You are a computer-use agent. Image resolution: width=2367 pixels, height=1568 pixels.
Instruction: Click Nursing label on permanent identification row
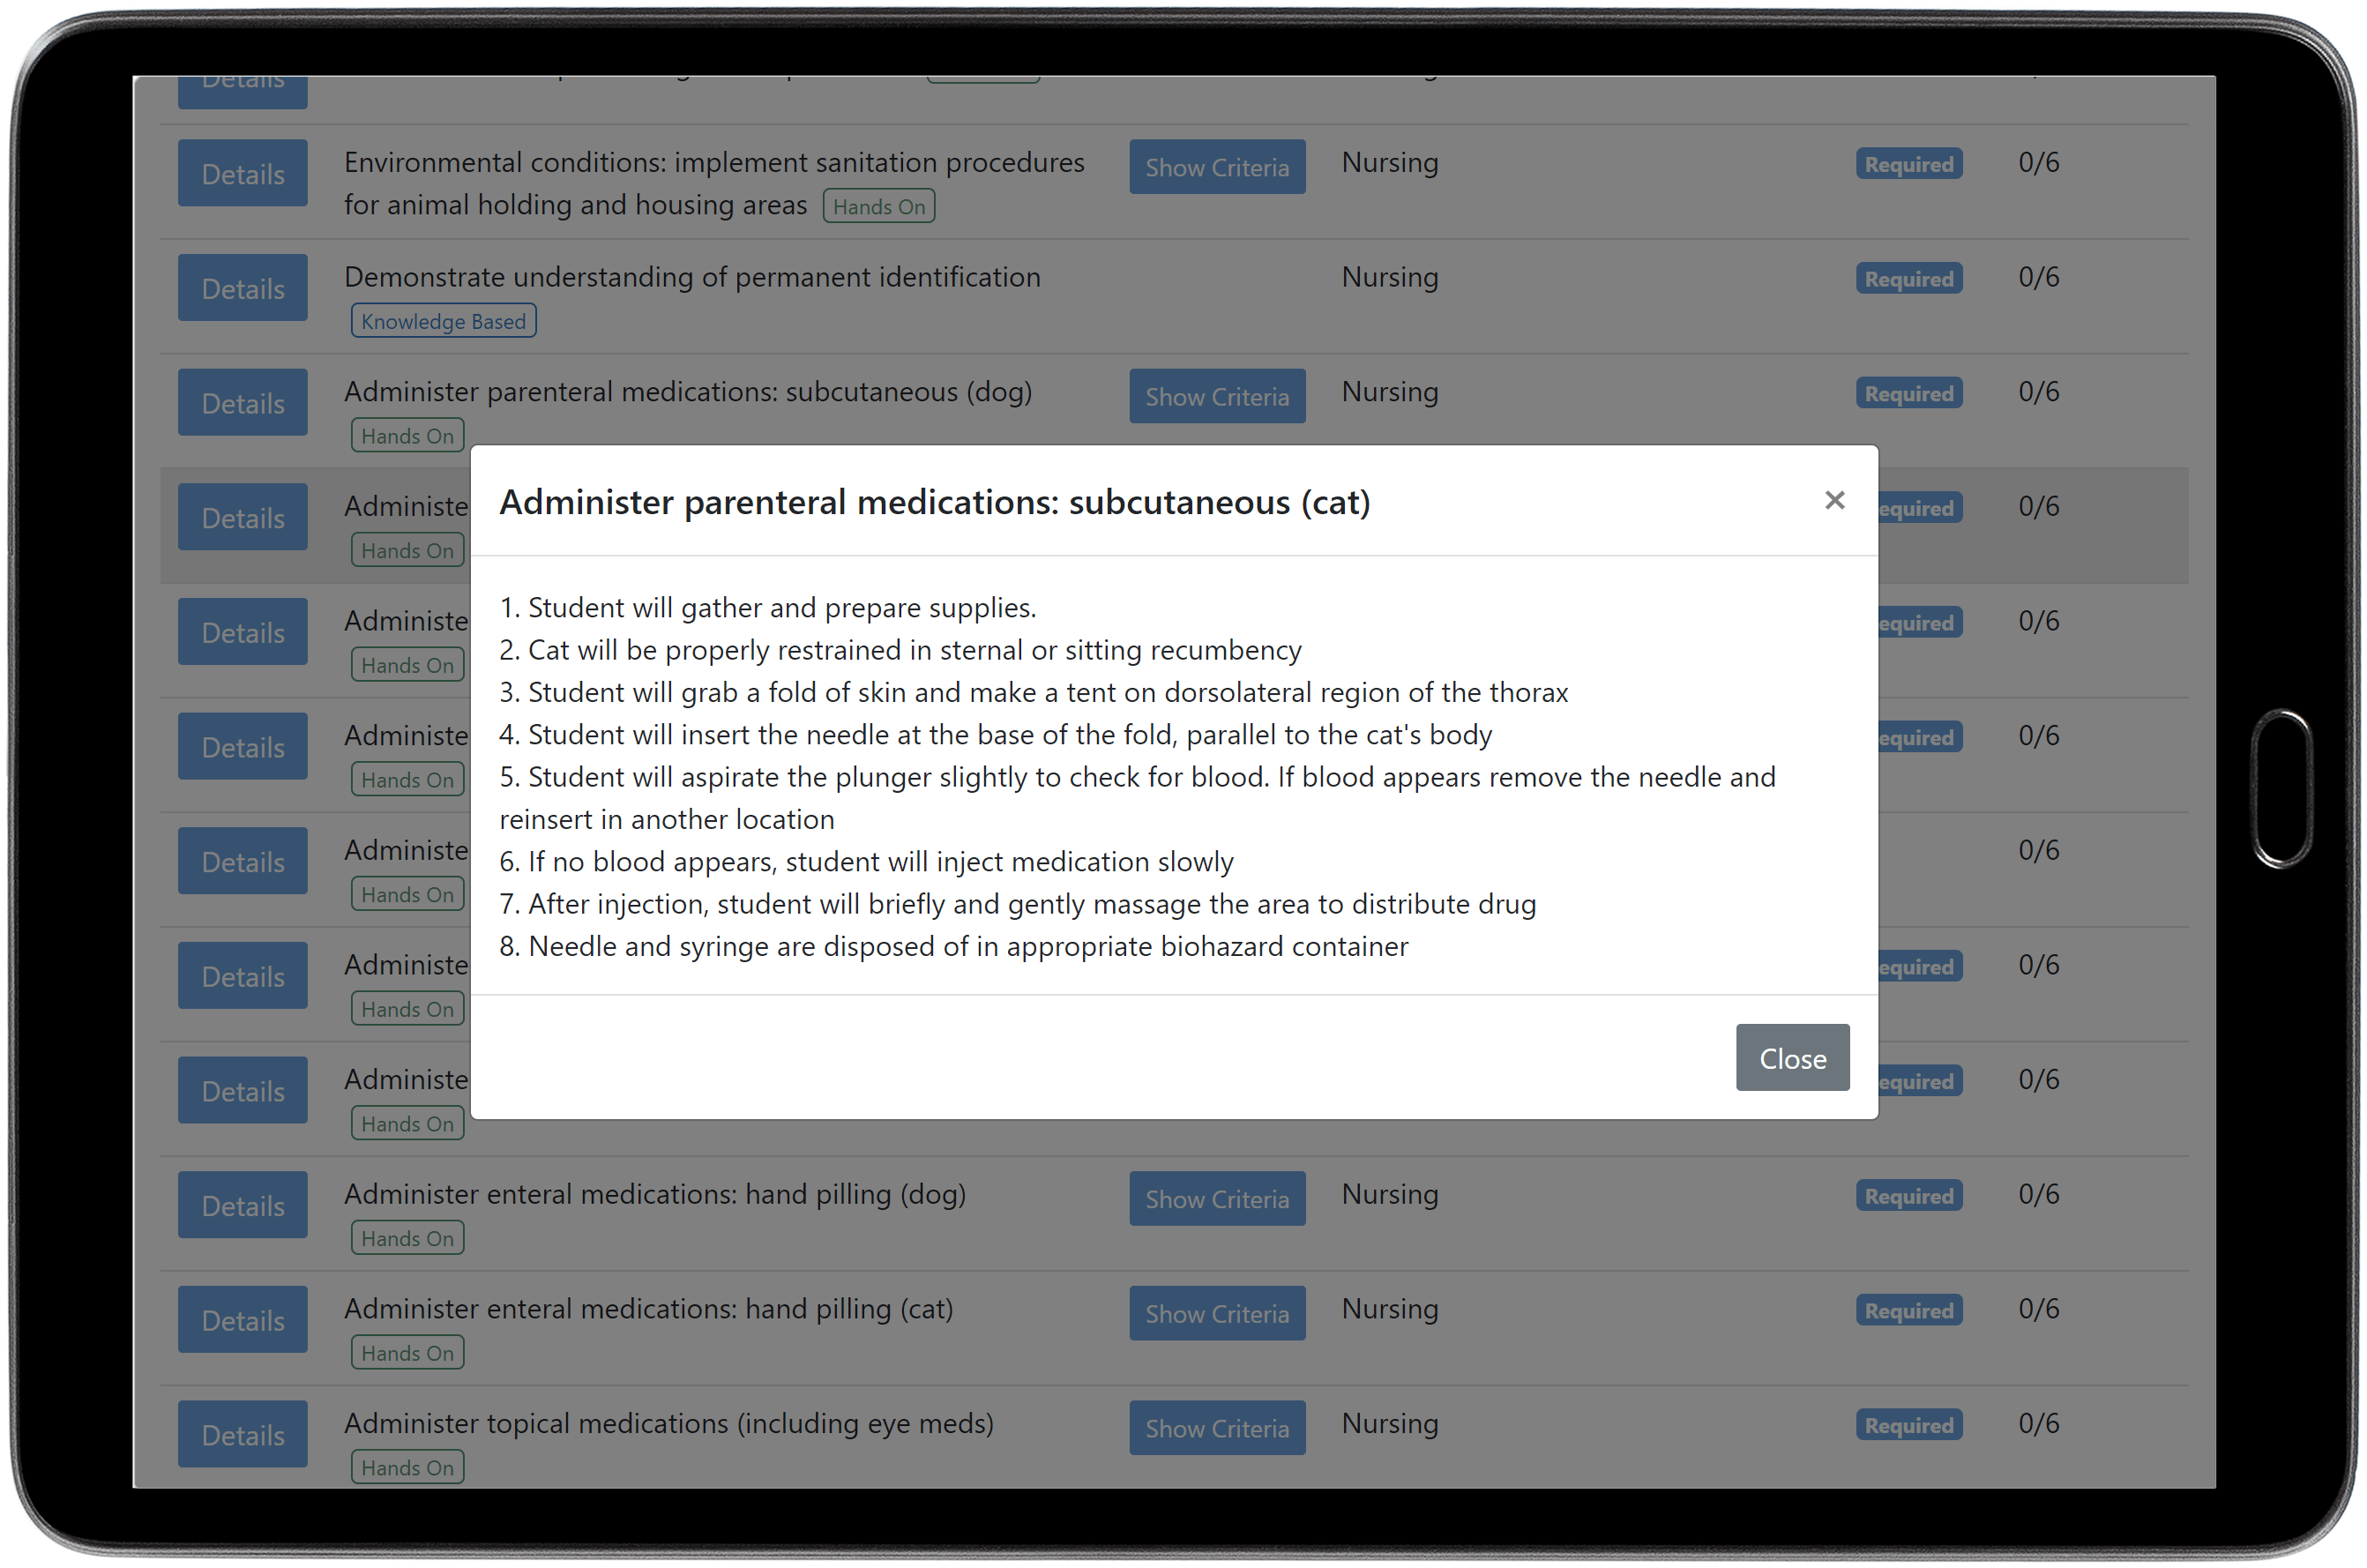(x=1388, y=277)
